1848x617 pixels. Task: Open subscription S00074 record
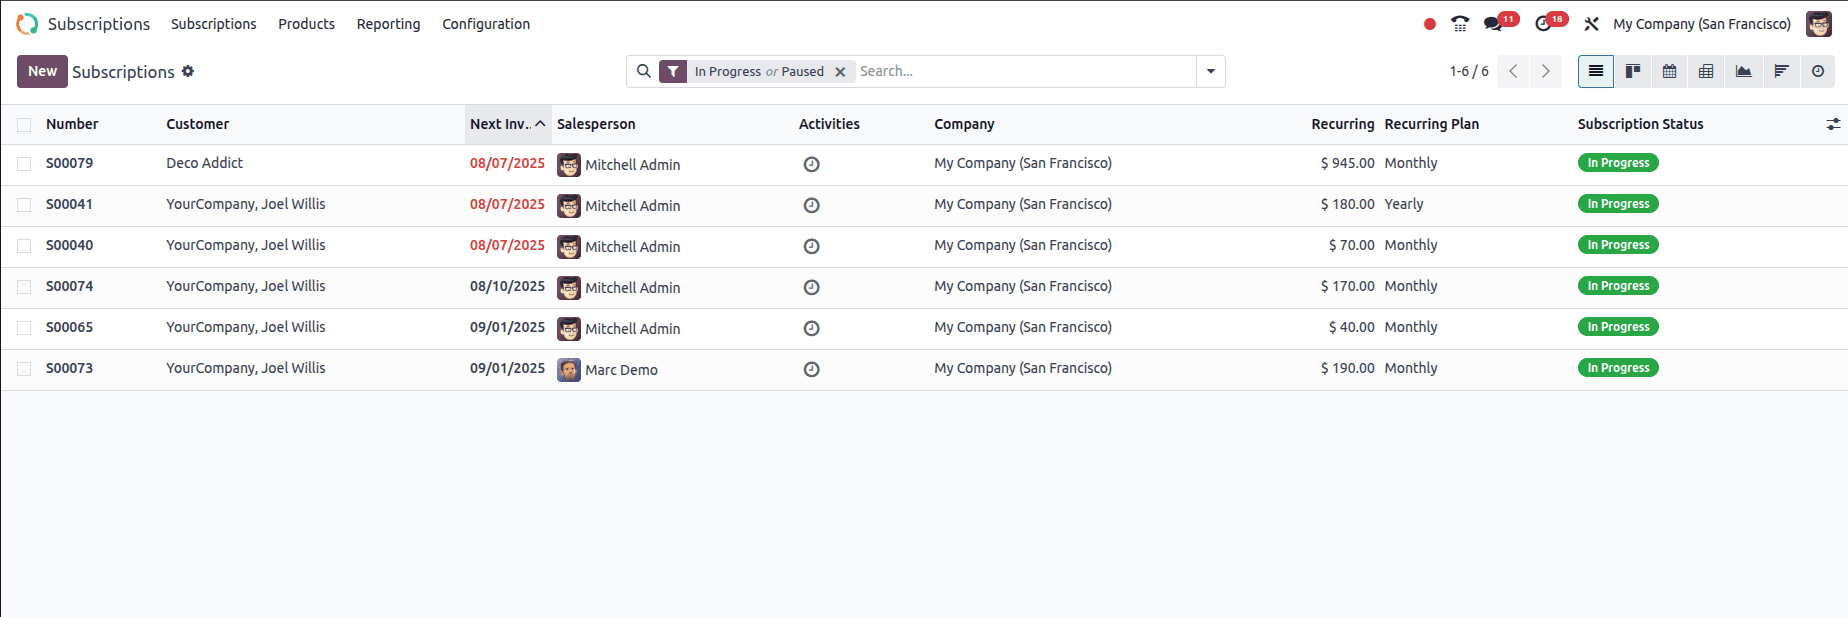pos(70,286)
